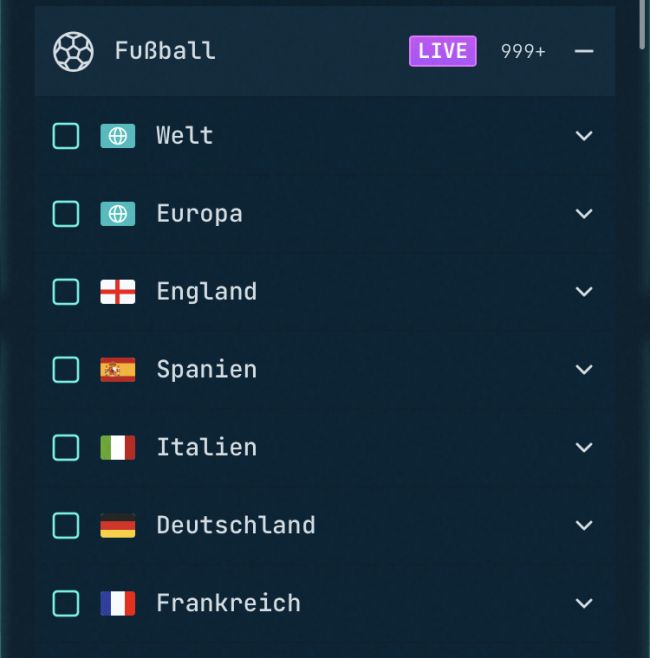Click the soccer ball icon

[x=73, y=51]
